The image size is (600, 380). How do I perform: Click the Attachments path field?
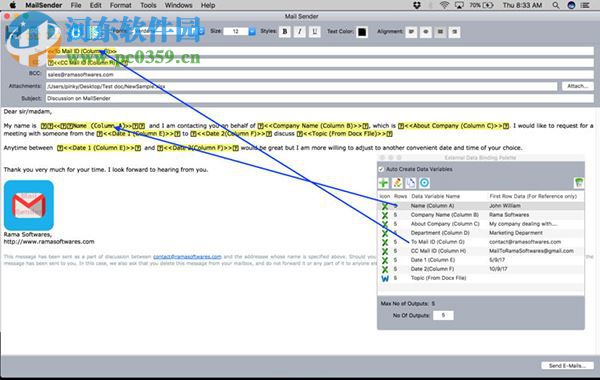tap(302, 86)
